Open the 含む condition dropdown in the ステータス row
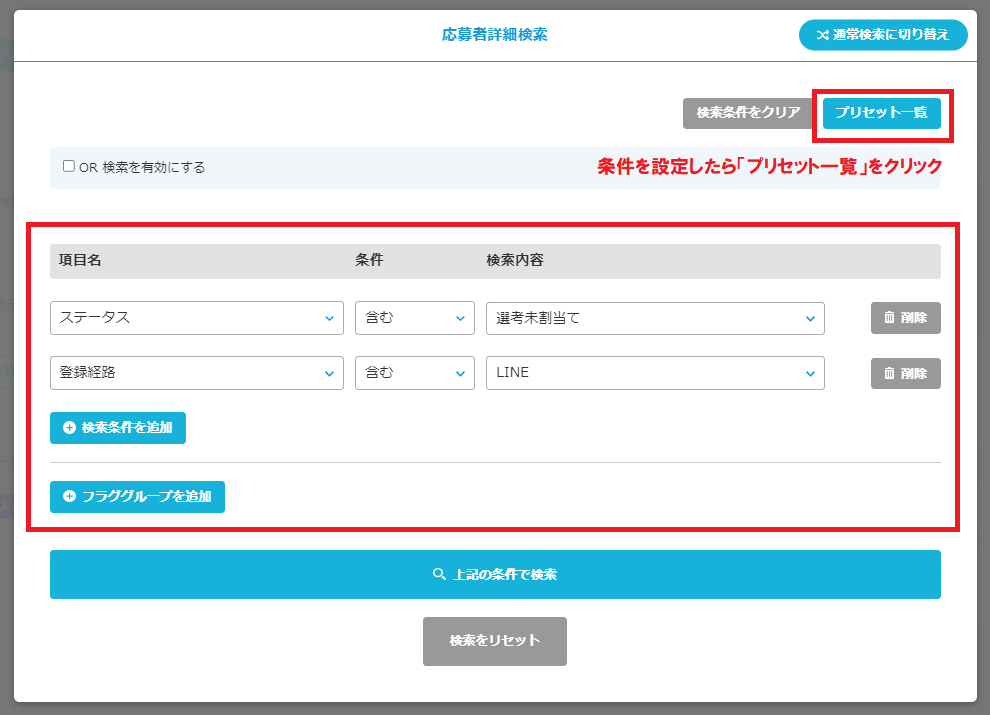Viewport: 990px width, 715px height. point(414,318)
